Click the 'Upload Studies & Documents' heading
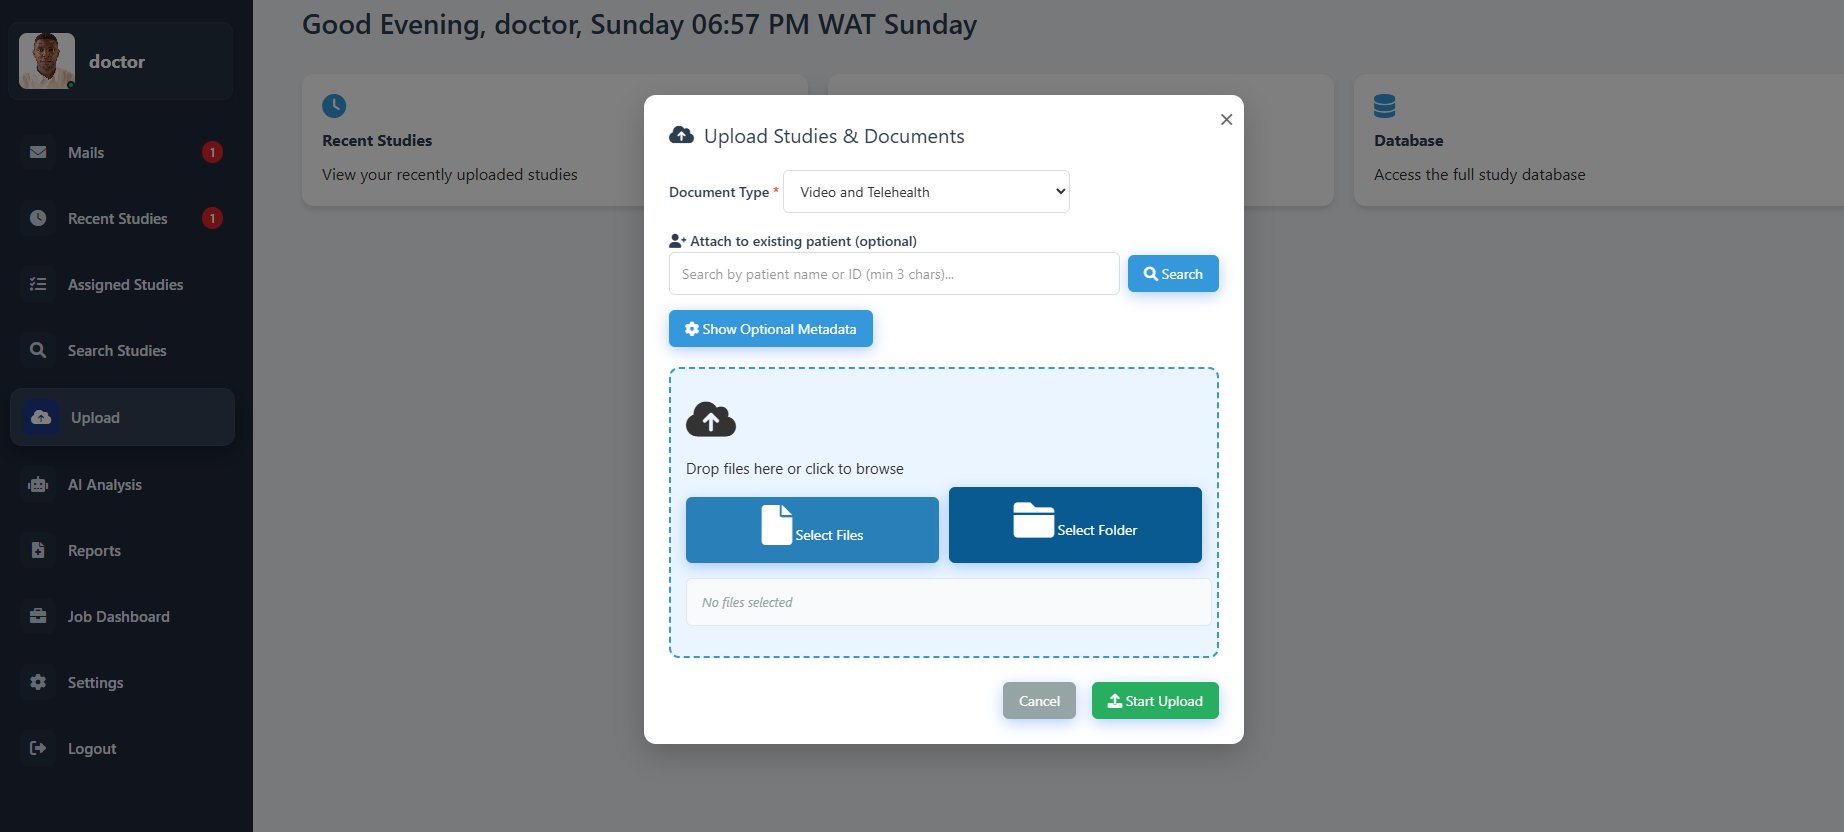This screenshot has height=832, width=1844. coord(834,136)
